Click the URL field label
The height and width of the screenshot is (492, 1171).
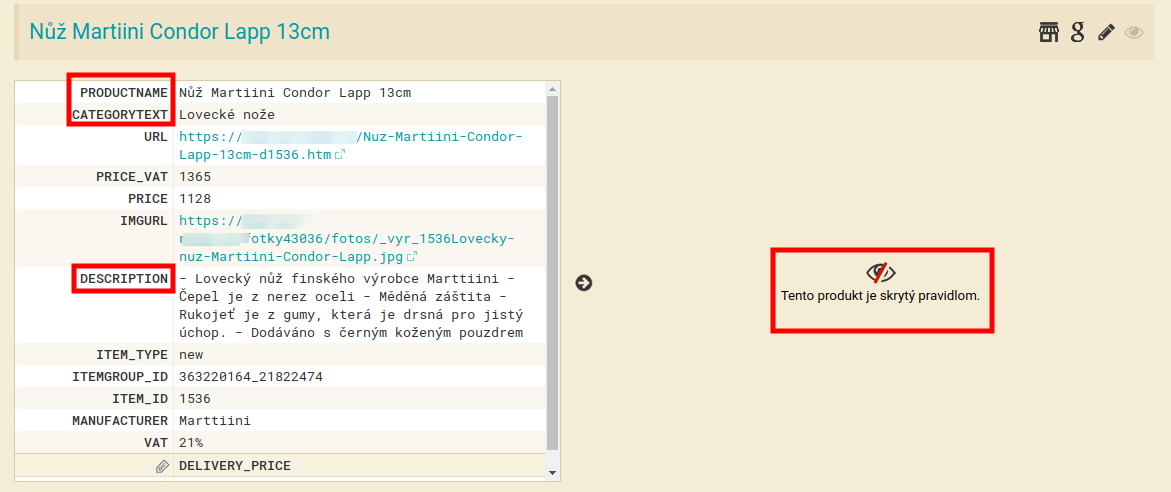coord(156,137)
